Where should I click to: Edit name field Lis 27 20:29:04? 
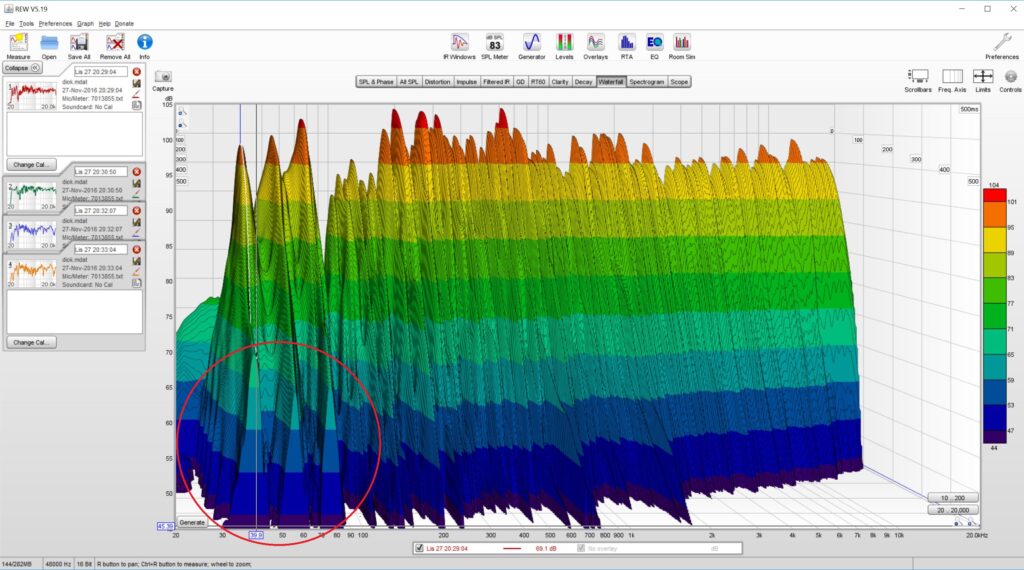(100, 72)
